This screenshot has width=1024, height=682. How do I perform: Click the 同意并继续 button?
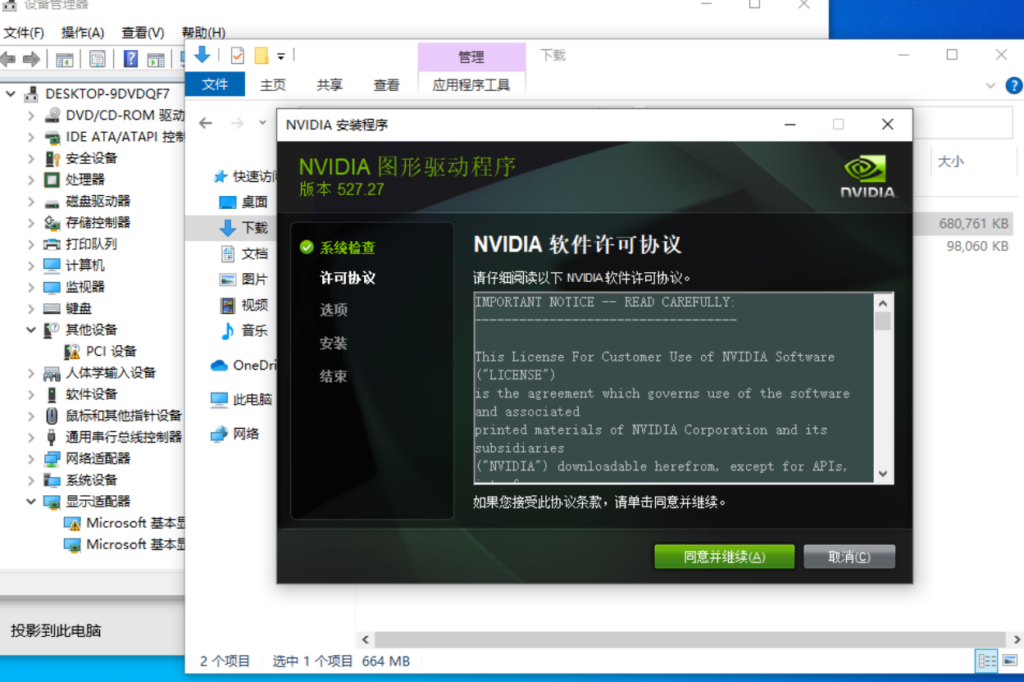(724, 557)
